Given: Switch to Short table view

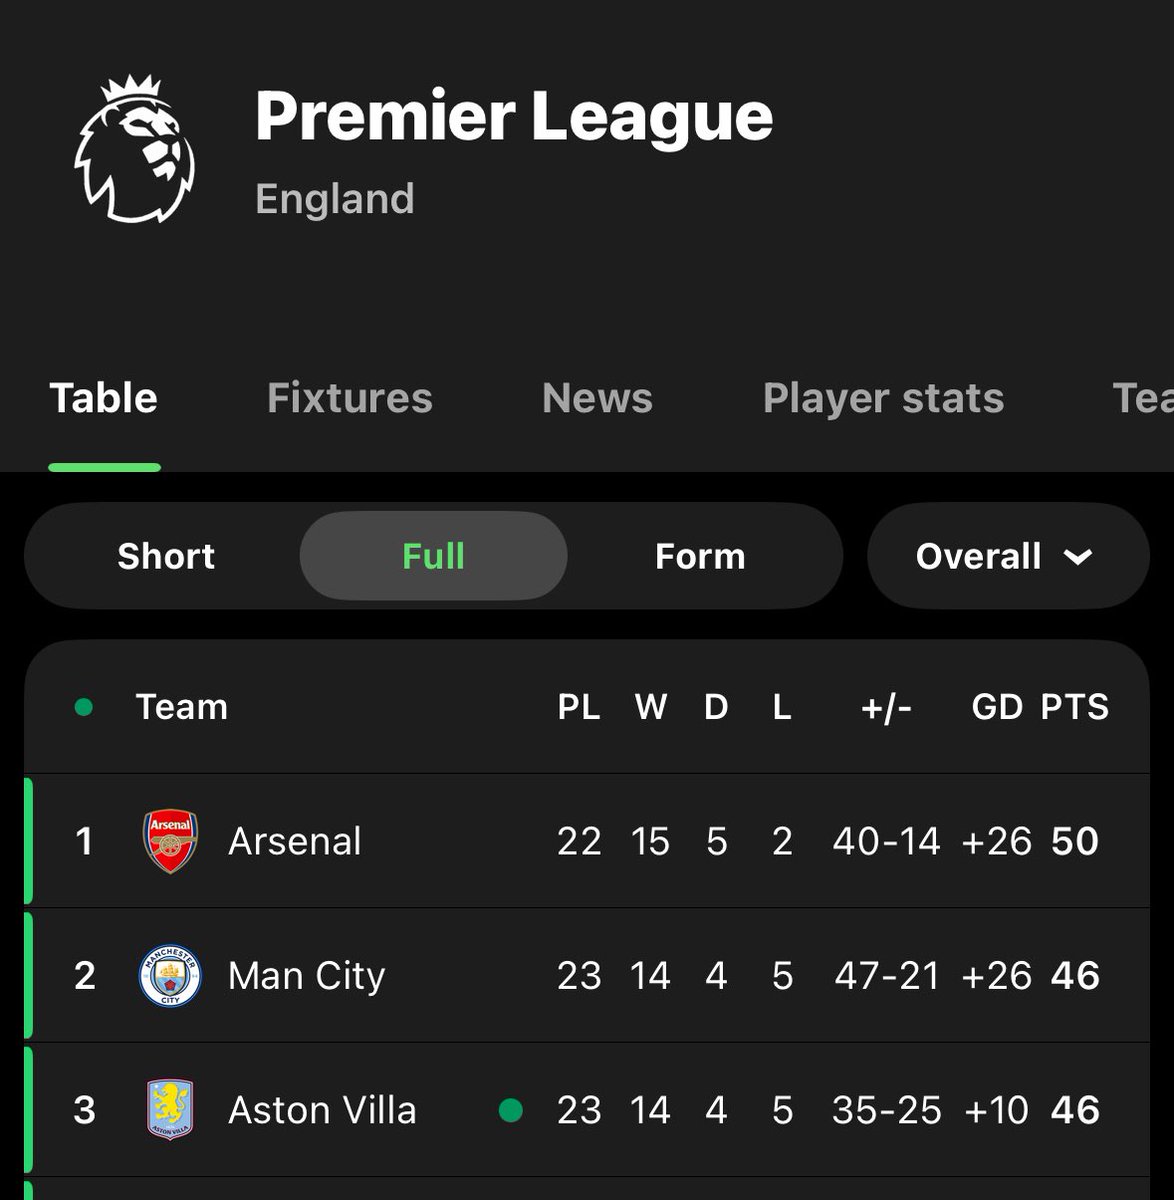Looking at the screenshot, I should [166, 556].
